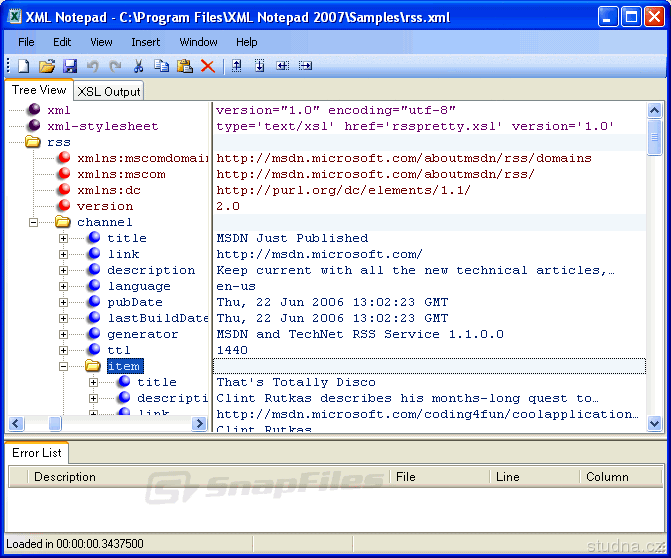The height and width of the screenshot is (558, 671).
Task: Click the MSDN Just Published title value
Action: 292,238
